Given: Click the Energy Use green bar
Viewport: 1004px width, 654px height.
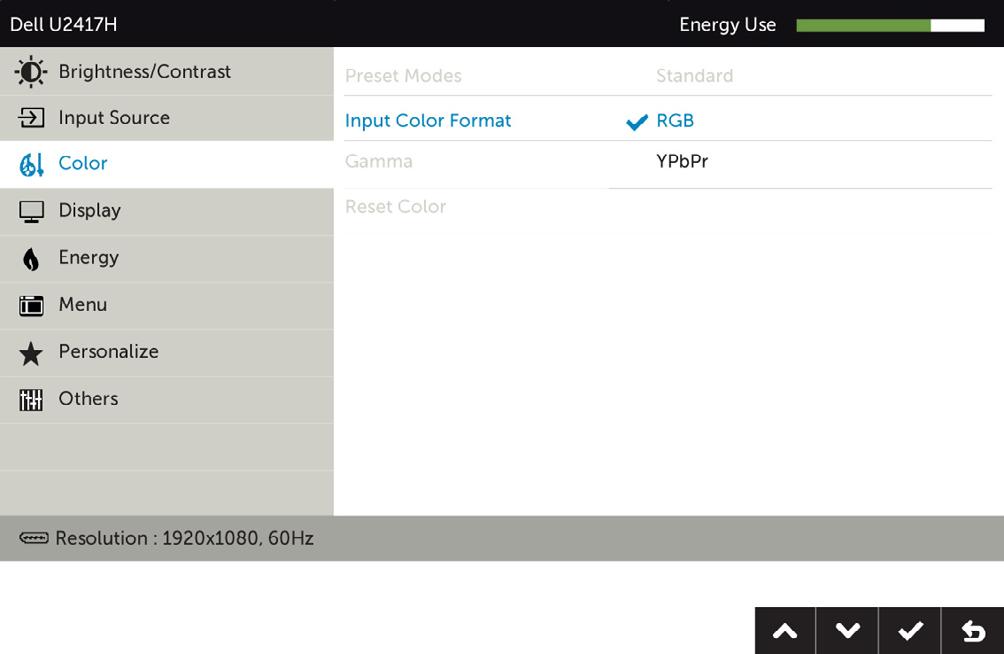Looking at the screenshot, I should tap(863, 25).
